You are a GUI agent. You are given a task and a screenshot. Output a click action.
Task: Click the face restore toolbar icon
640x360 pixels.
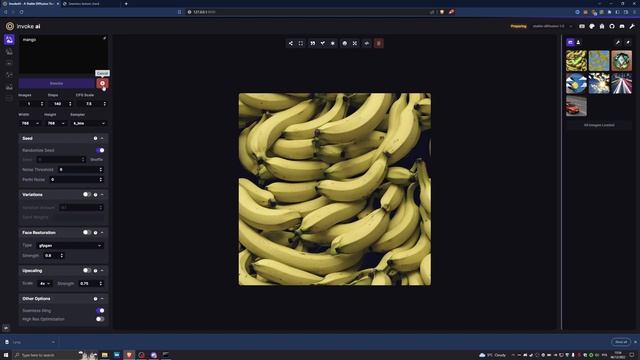344,43
